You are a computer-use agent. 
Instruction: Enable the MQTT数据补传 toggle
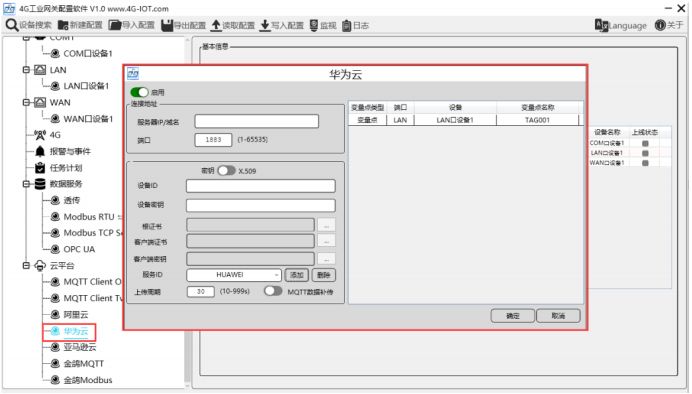273,291
